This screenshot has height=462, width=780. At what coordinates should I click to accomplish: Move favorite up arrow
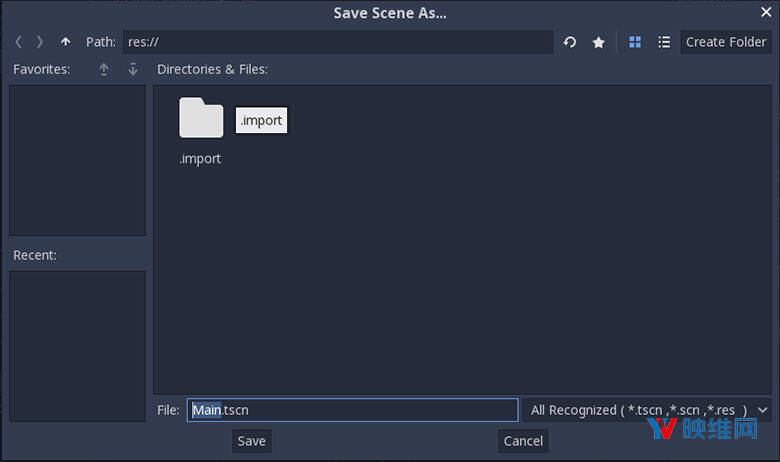[x=103, y=69]
